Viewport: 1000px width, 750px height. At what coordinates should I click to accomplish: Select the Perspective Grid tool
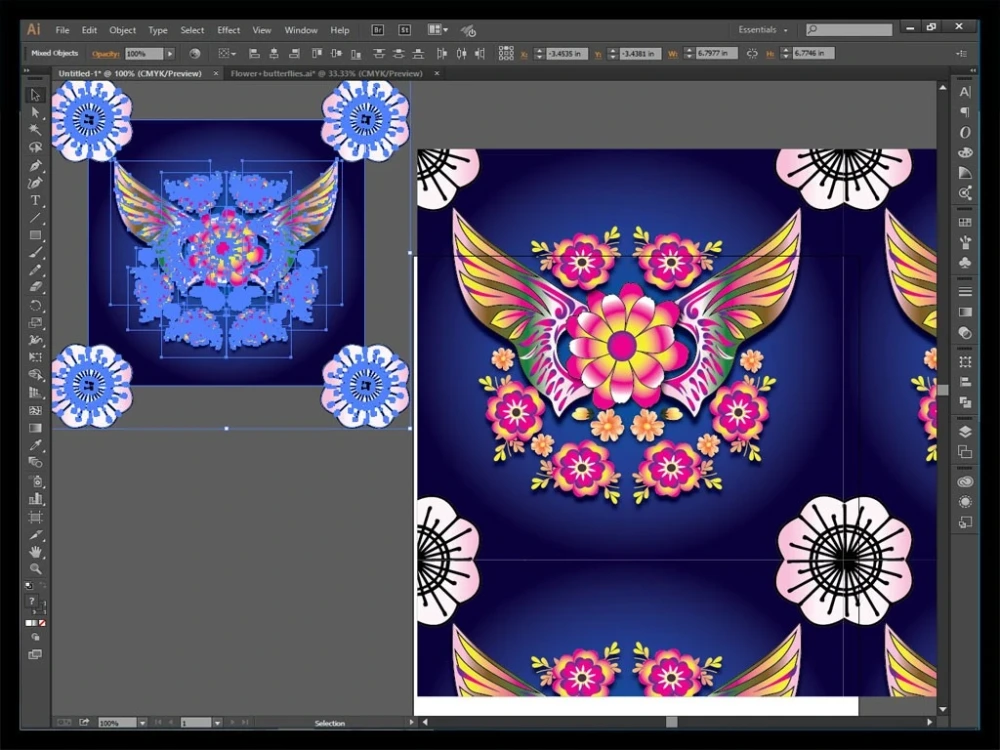click(35, 393)
